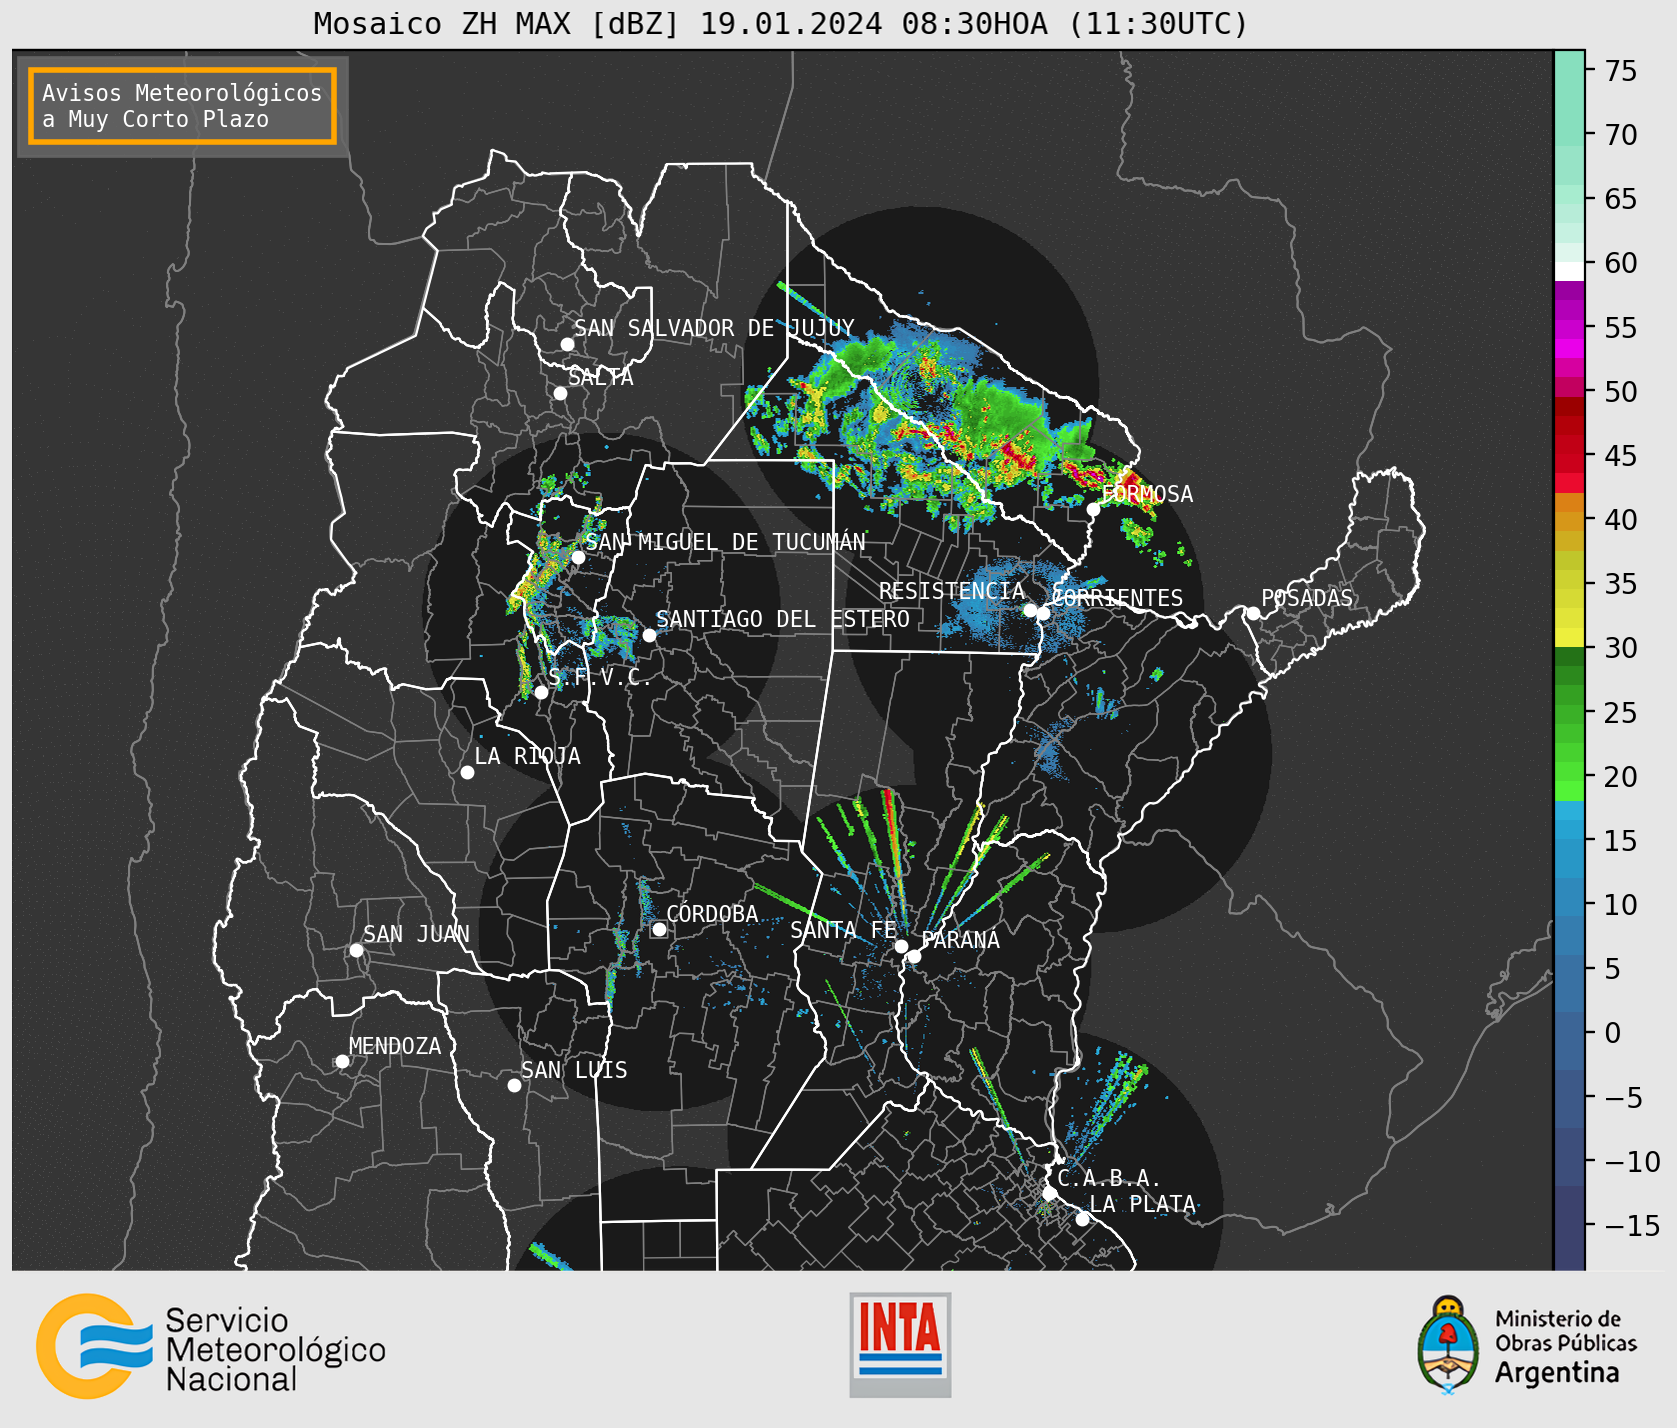Click the Córdoba city dot
The height and width of the screenshot is (1428, 1677).
pyautogui.click(x=659, y=929)
